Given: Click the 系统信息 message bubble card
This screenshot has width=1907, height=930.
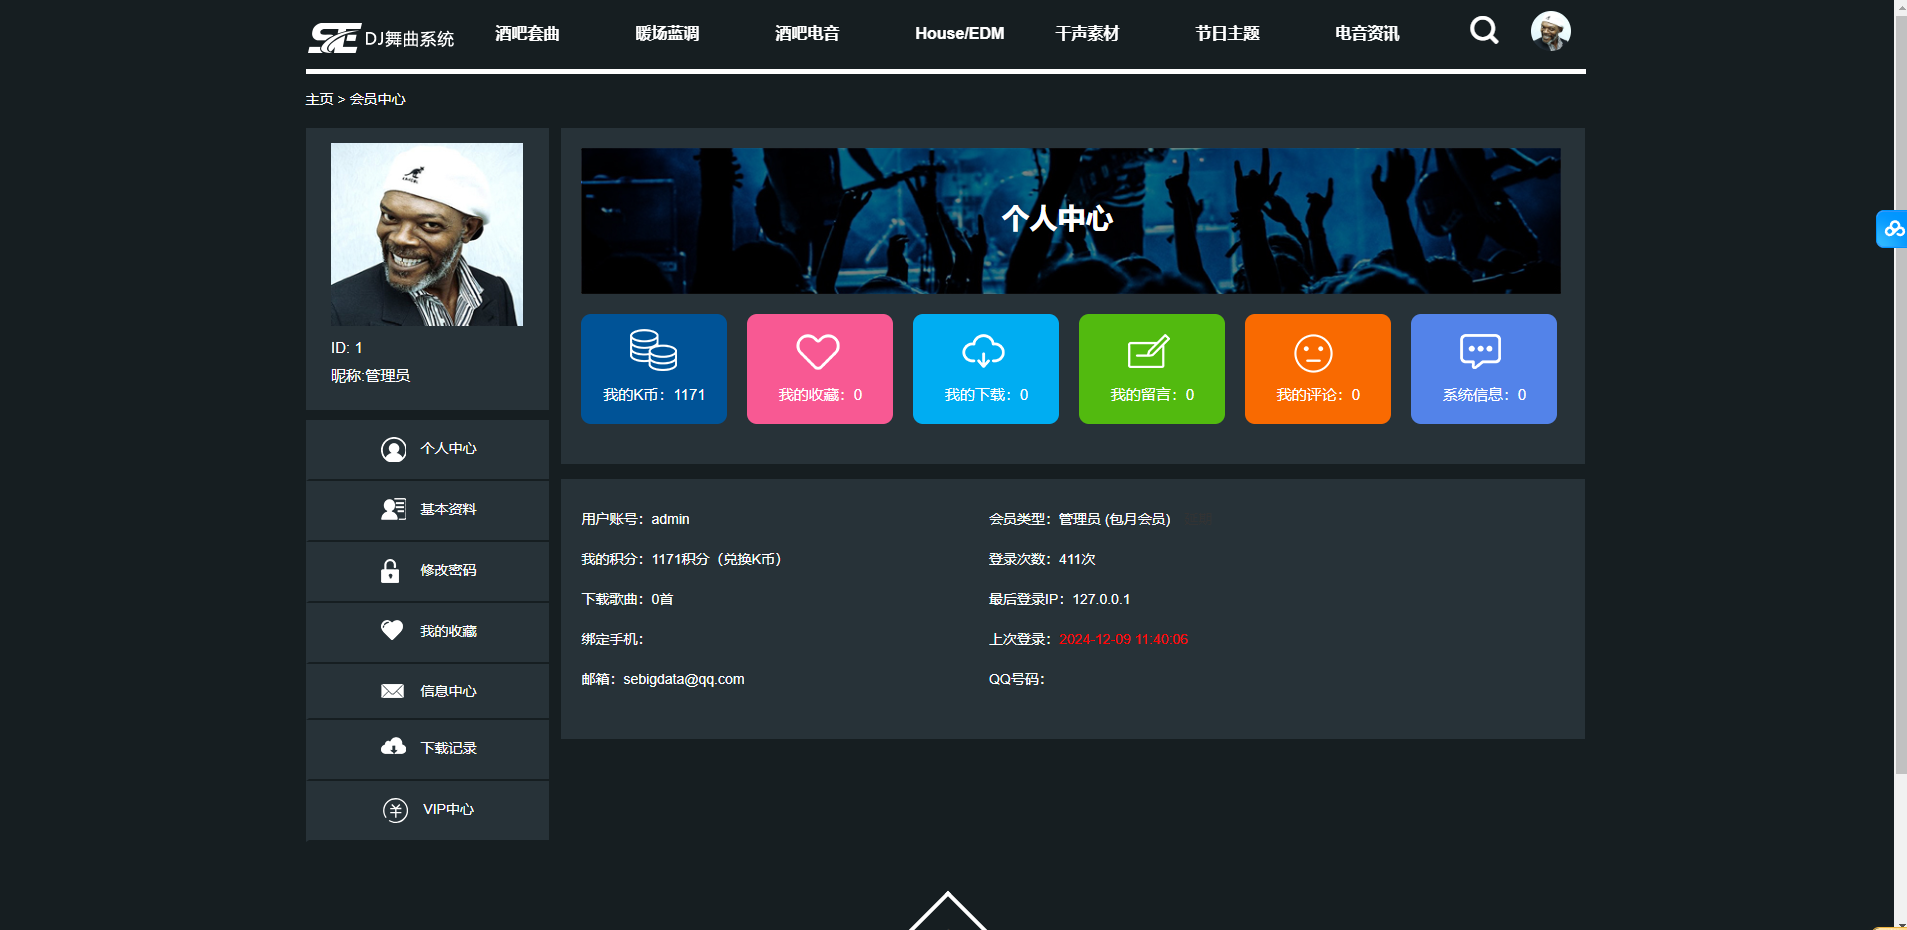Looking at the screenshot, I should pos(1483,368).
